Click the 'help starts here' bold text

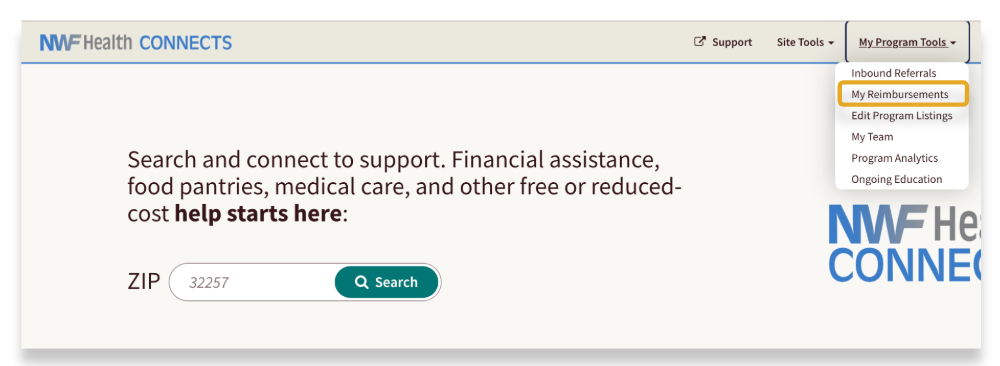tap(259, 214)
